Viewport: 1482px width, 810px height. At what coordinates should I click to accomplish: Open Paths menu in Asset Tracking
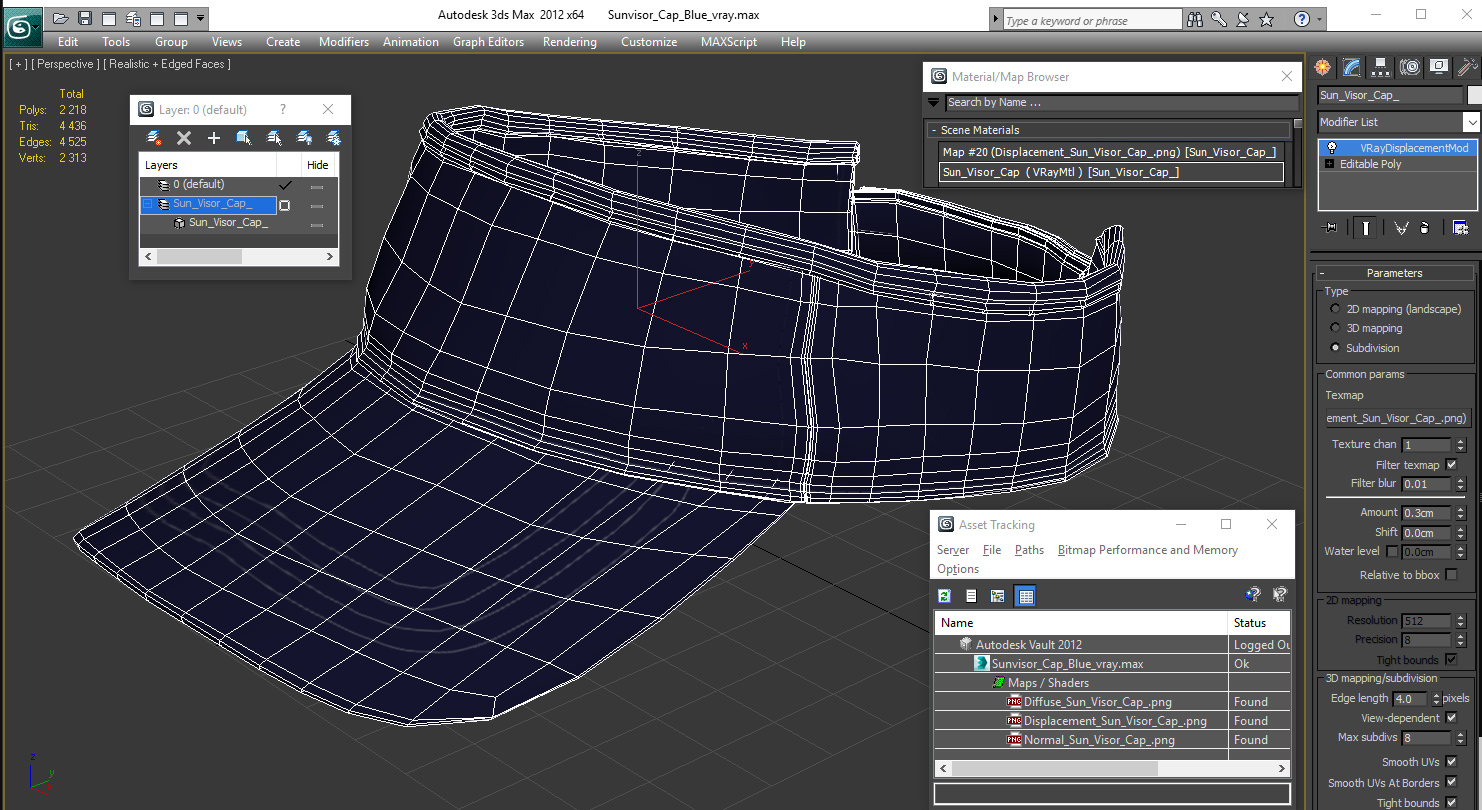pyautogui.click(x=1029, y=550)
